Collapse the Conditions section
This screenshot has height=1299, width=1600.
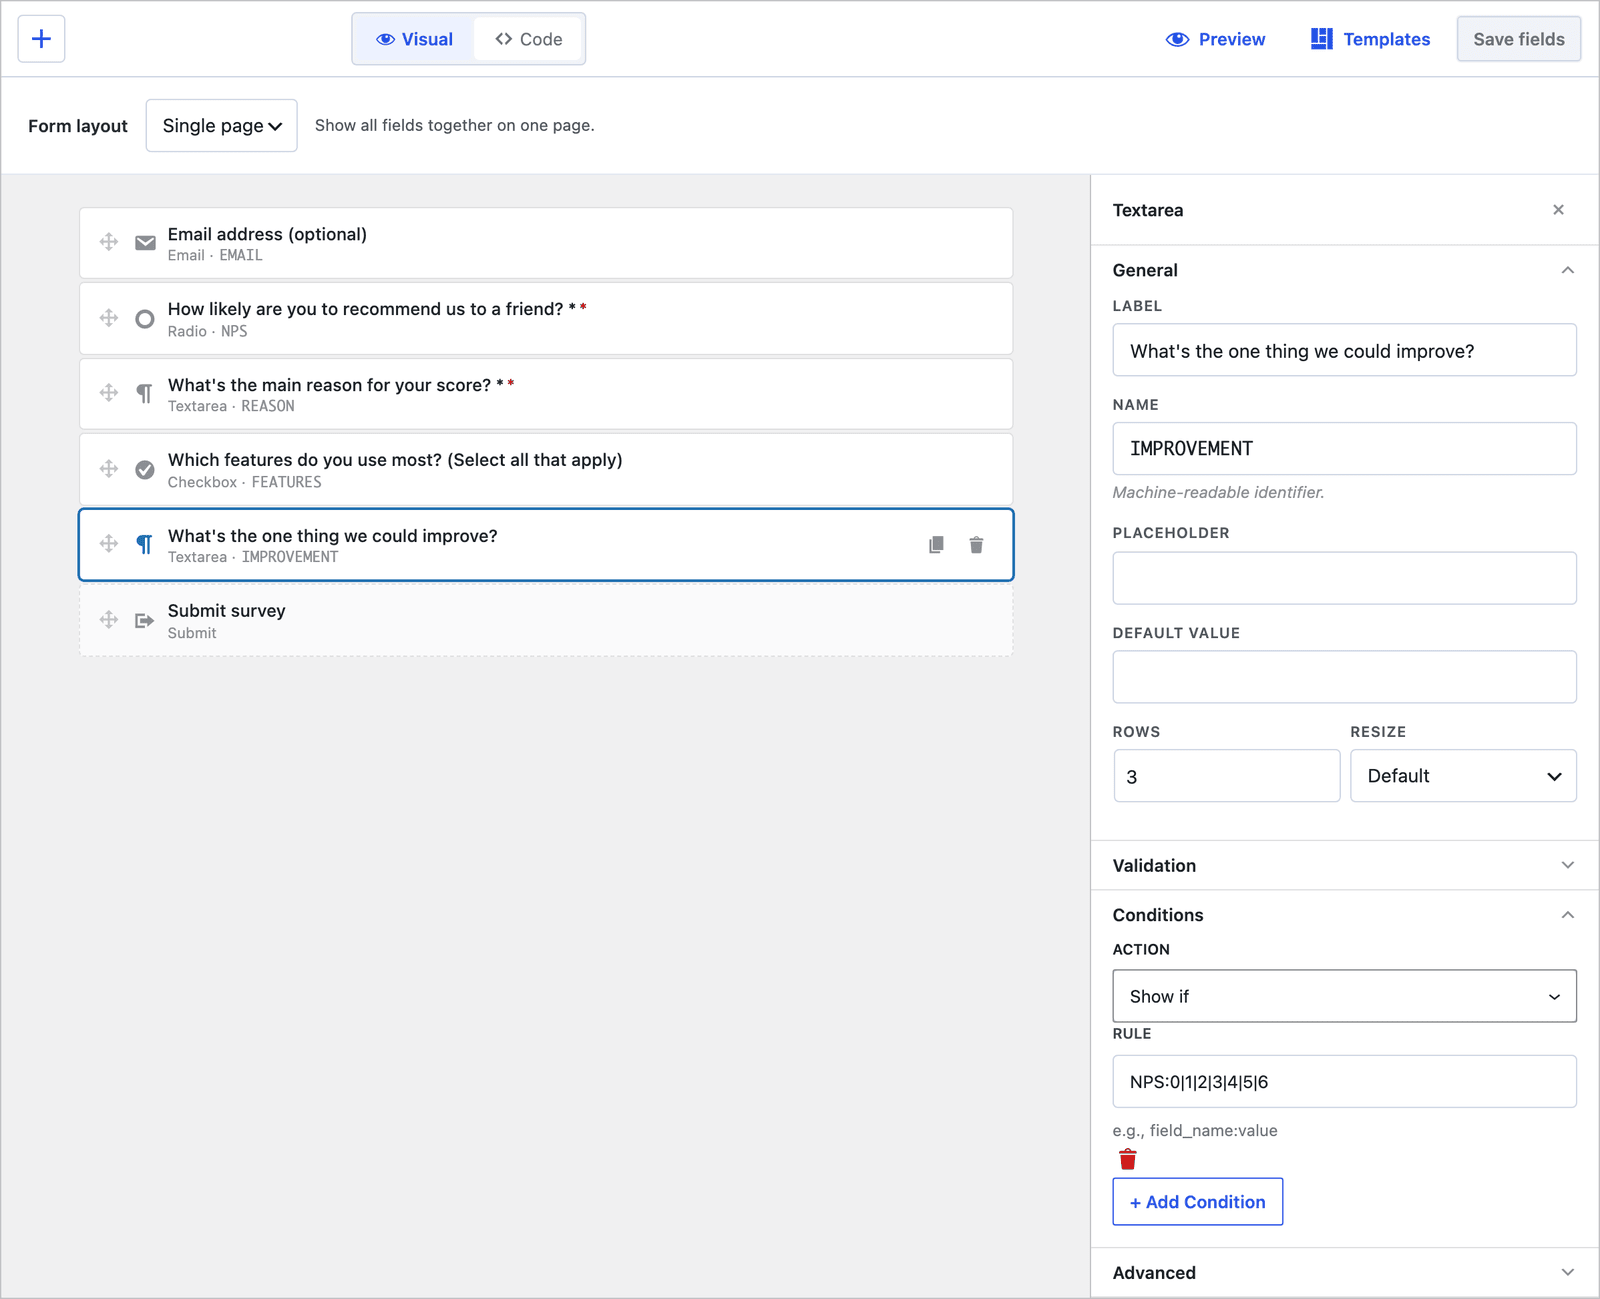tap(1344, 915)
